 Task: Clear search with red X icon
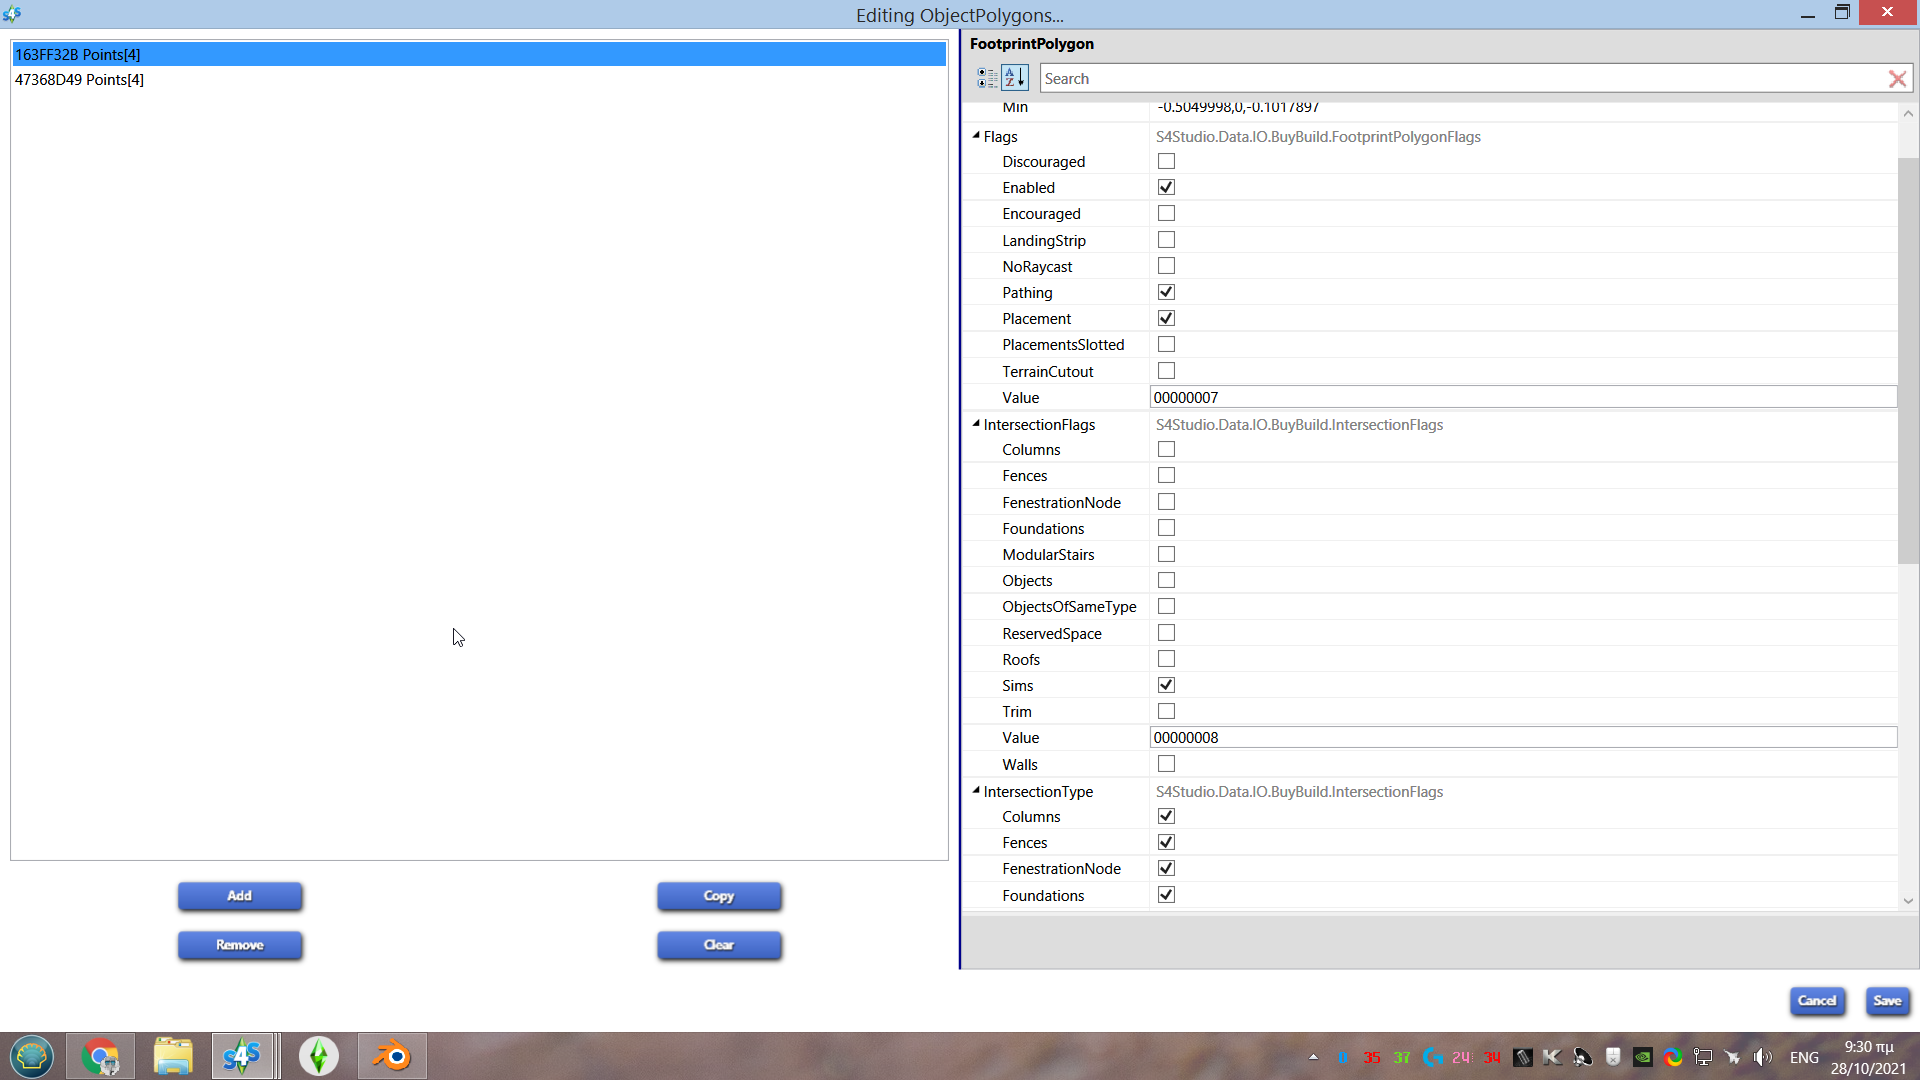(1897, 79)
